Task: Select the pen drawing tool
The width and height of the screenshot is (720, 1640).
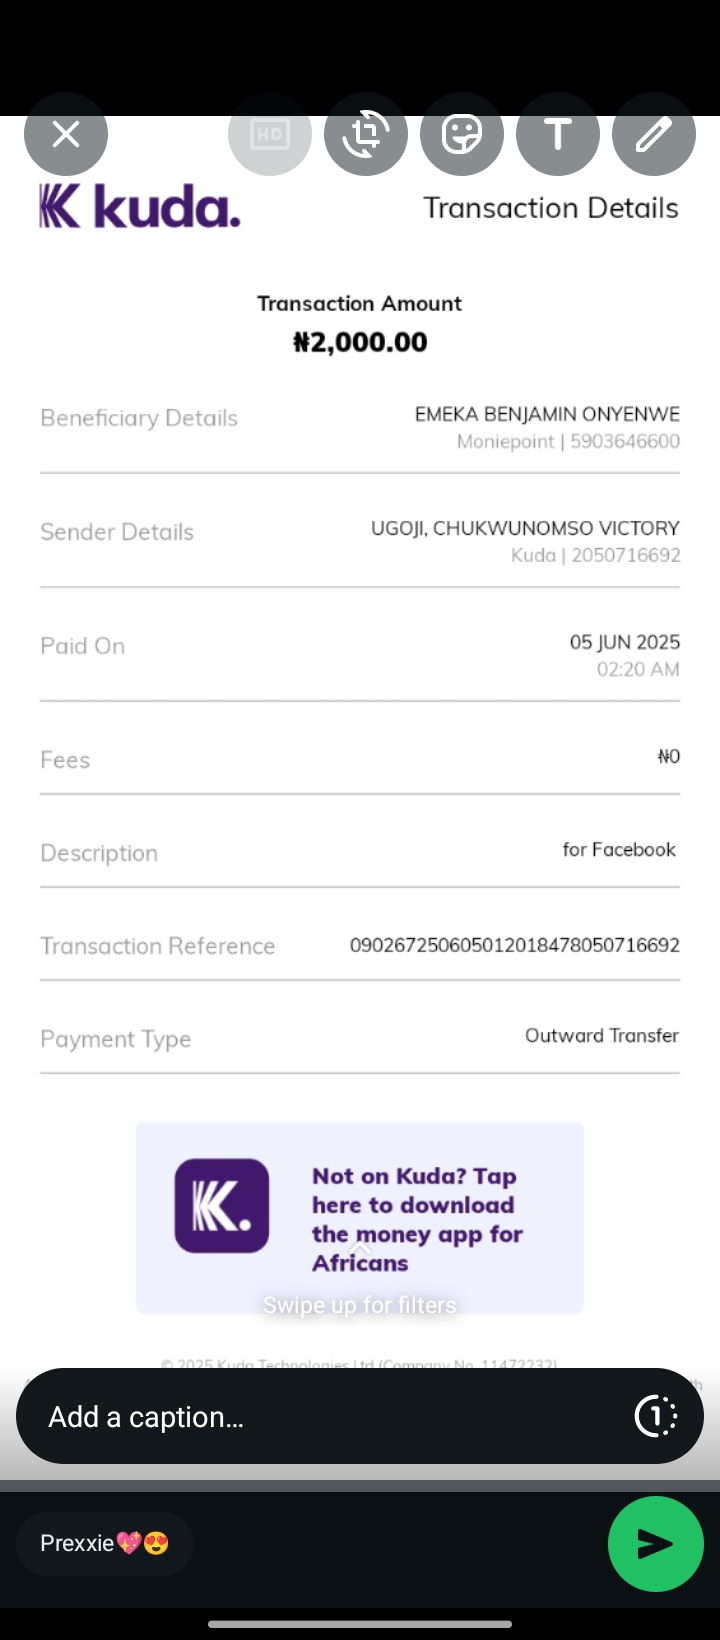Action: tap(654, 134)
